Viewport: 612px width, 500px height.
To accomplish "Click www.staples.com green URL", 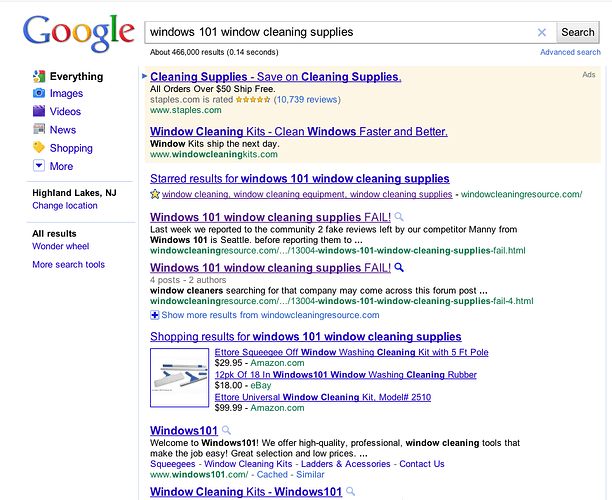I will click(x=186, y=110).
